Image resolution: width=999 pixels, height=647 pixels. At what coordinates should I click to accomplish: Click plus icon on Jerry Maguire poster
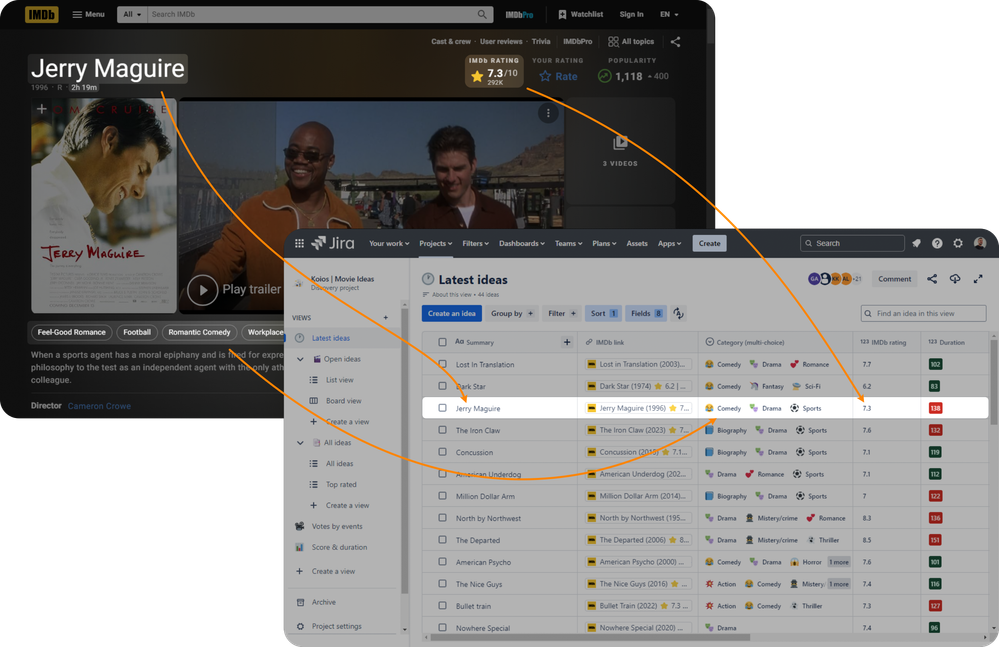click(41, 109)
